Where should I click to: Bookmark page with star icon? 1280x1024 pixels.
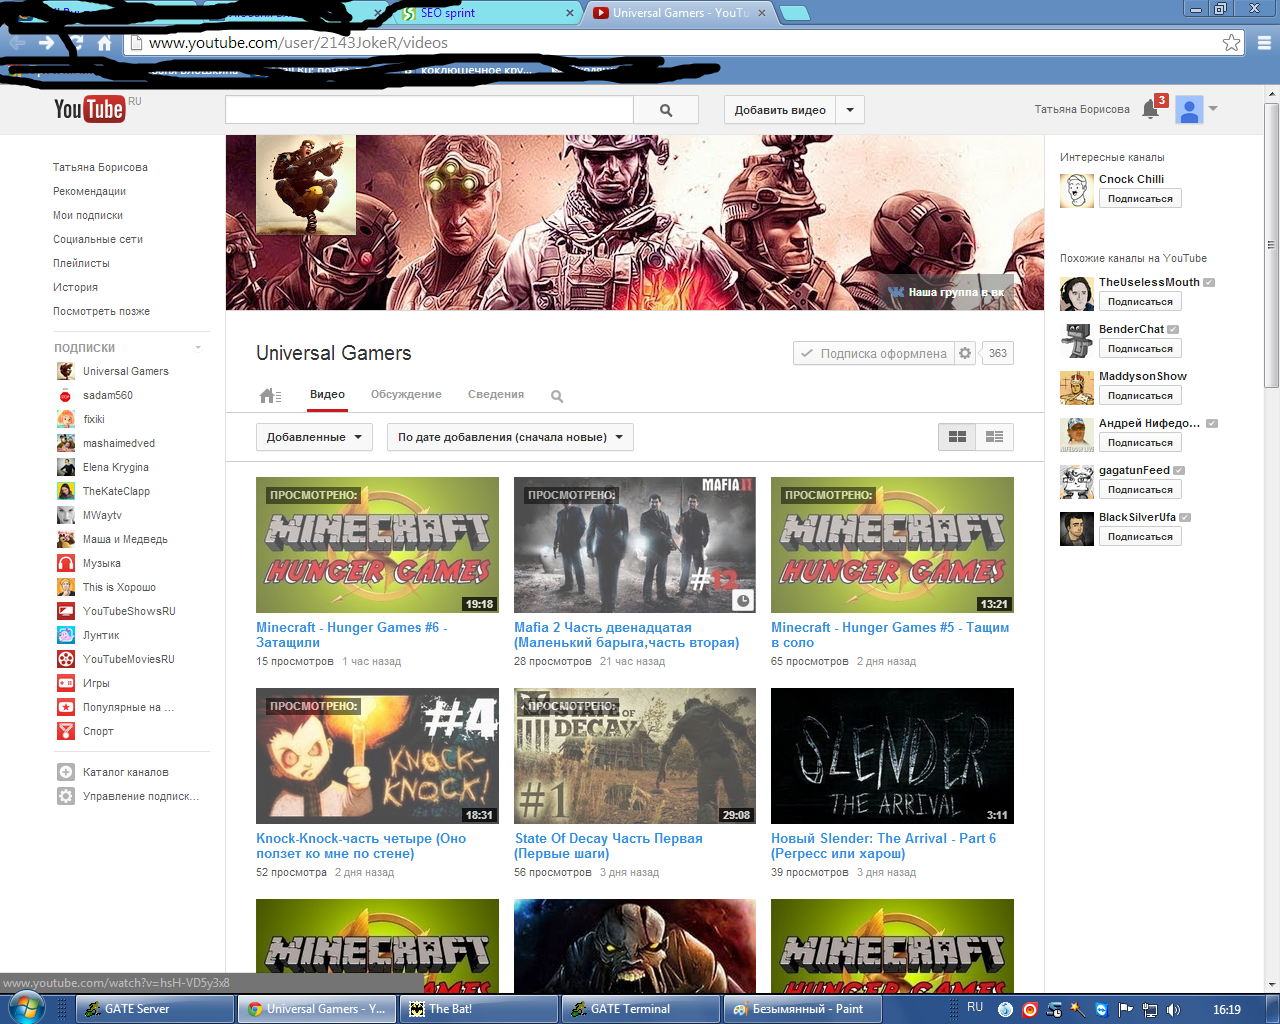[1232, 42]
